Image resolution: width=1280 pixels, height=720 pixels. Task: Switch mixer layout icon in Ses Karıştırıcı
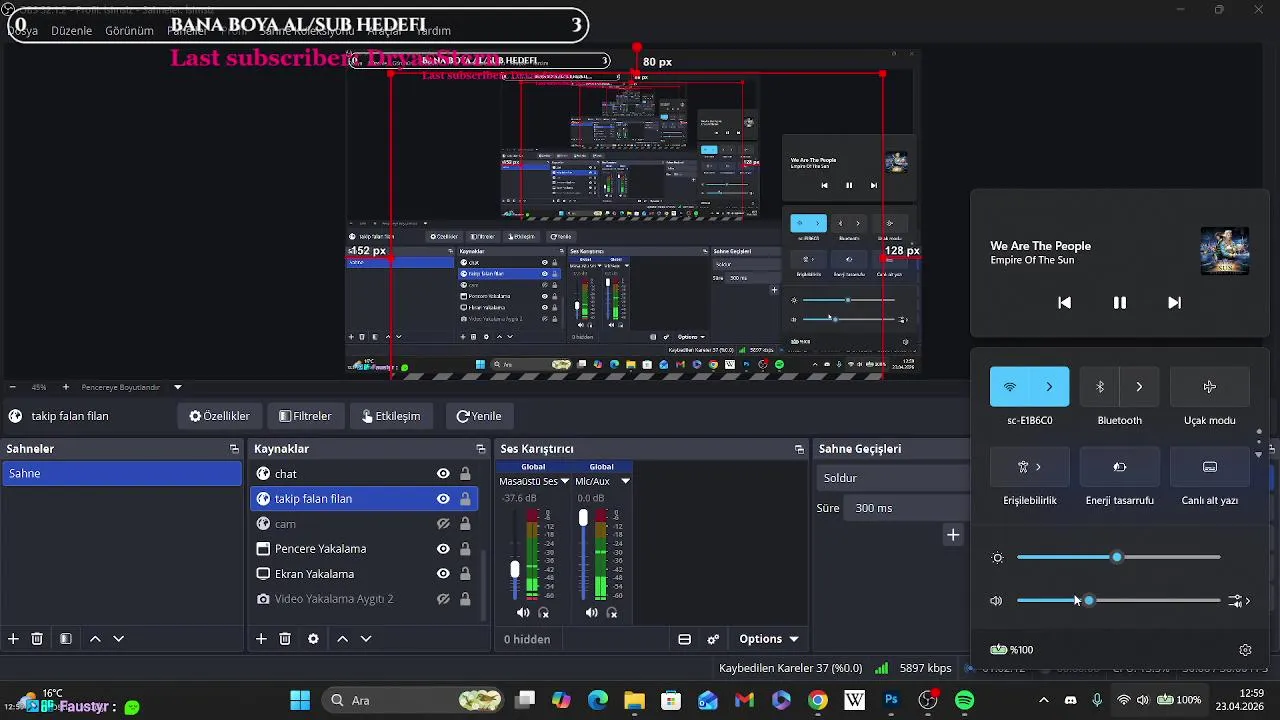click(x=685, y=639)
